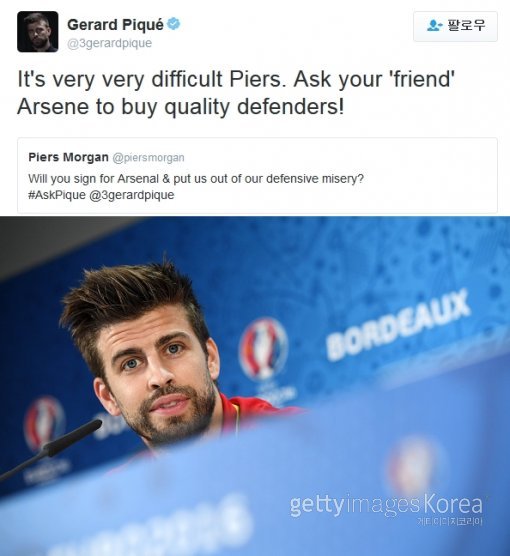Click the 팔로우 follow button
The image size is (510, 556).
tap(455, 26)
